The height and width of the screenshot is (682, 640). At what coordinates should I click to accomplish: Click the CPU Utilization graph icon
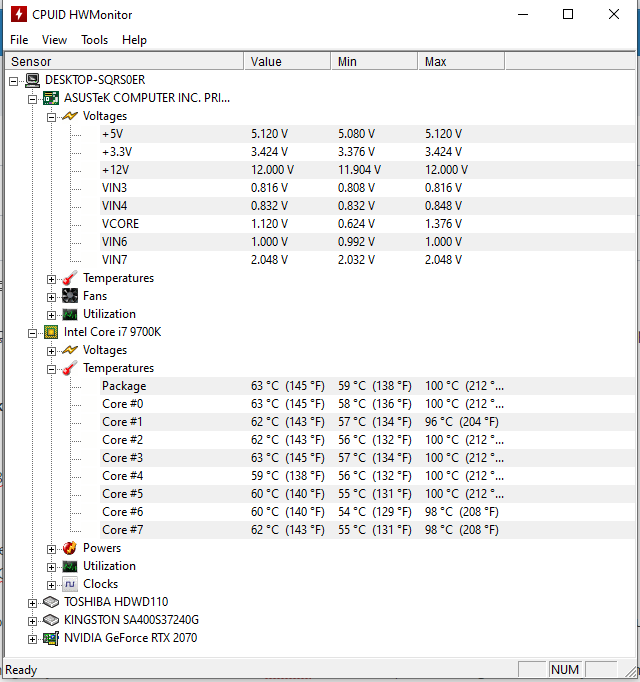click(x=70, y=566)
